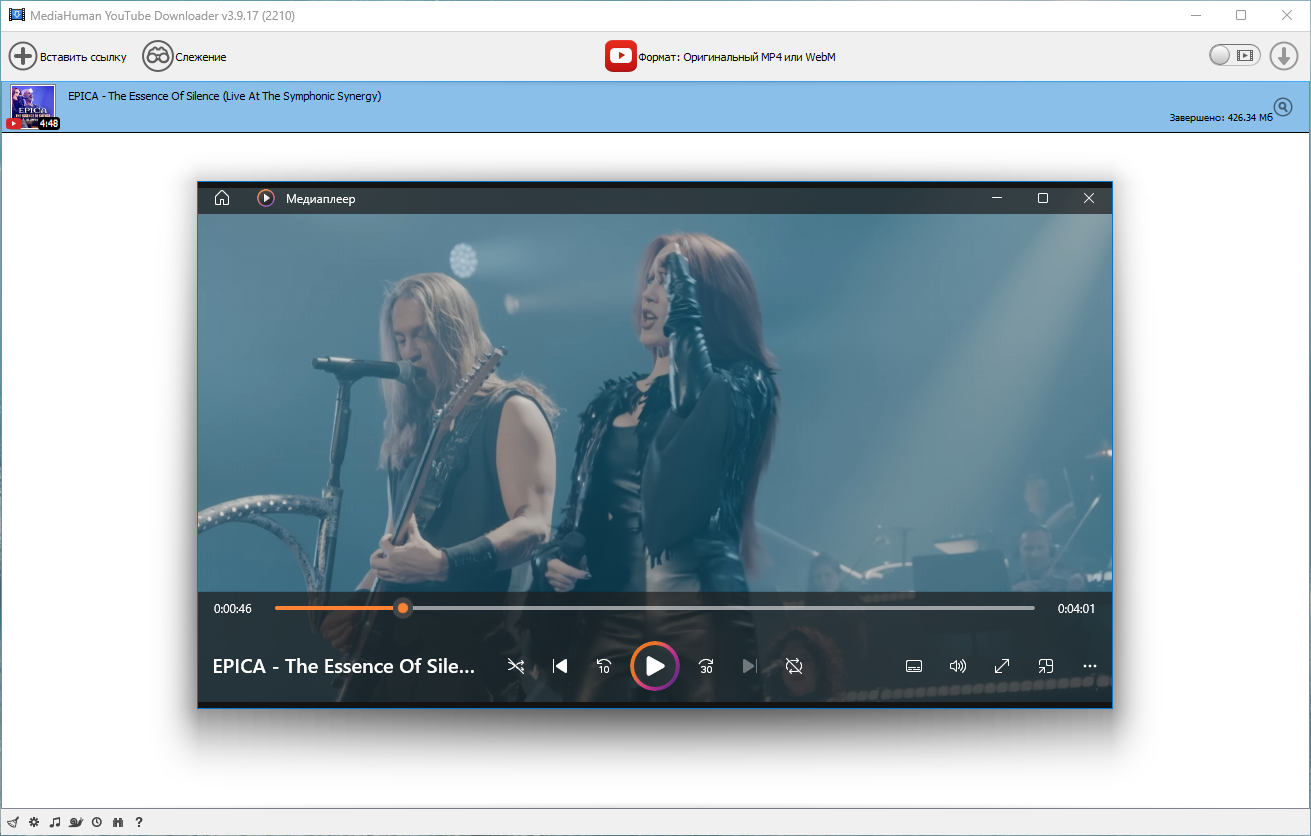The width and height of the screenshot is (1311, 836).
Task: Minimize the Медиаплеер window
Action: 997,198
